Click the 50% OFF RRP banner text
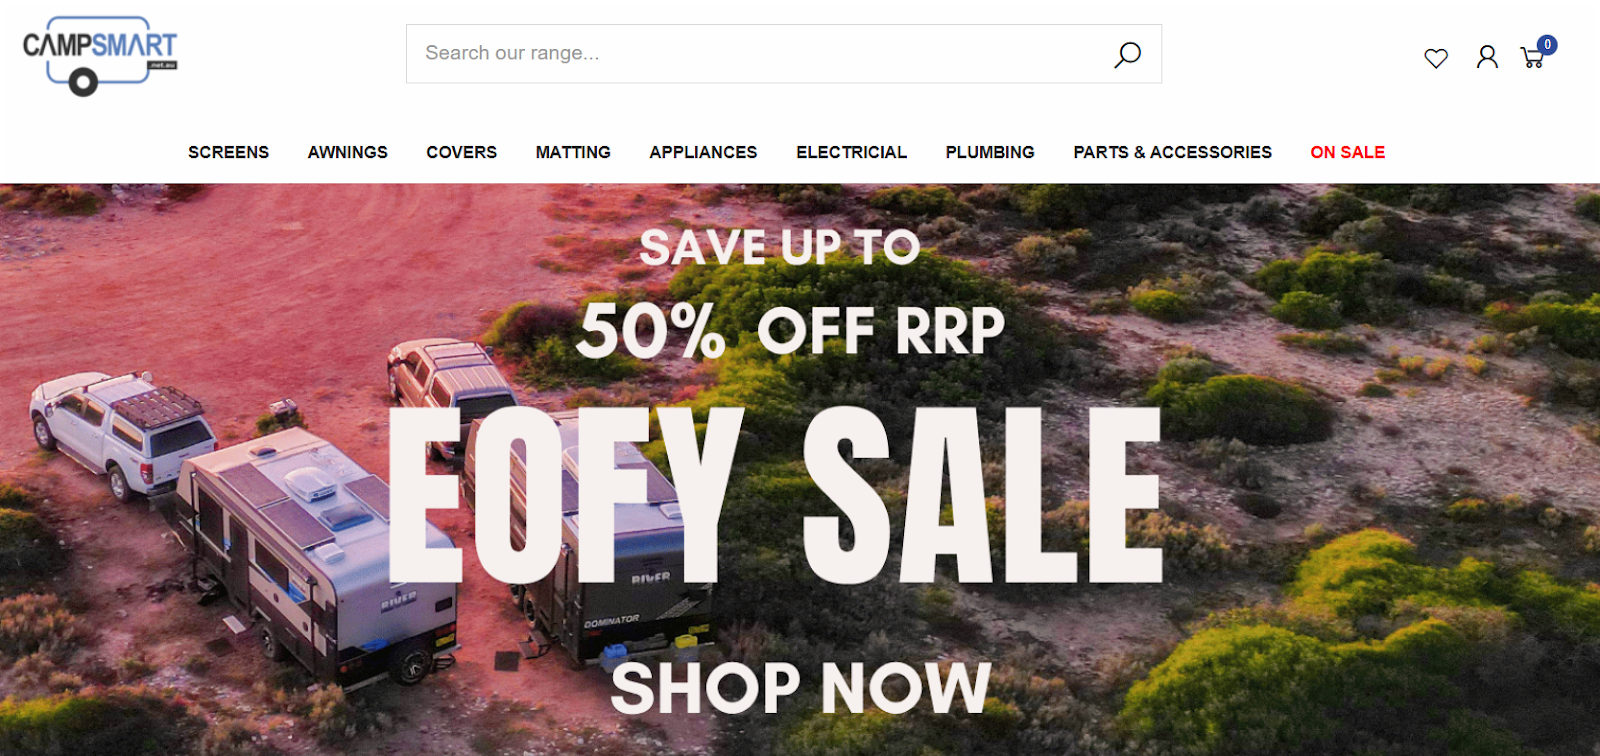This screenshot has height=756, width=1600. (x=790, y=331)
